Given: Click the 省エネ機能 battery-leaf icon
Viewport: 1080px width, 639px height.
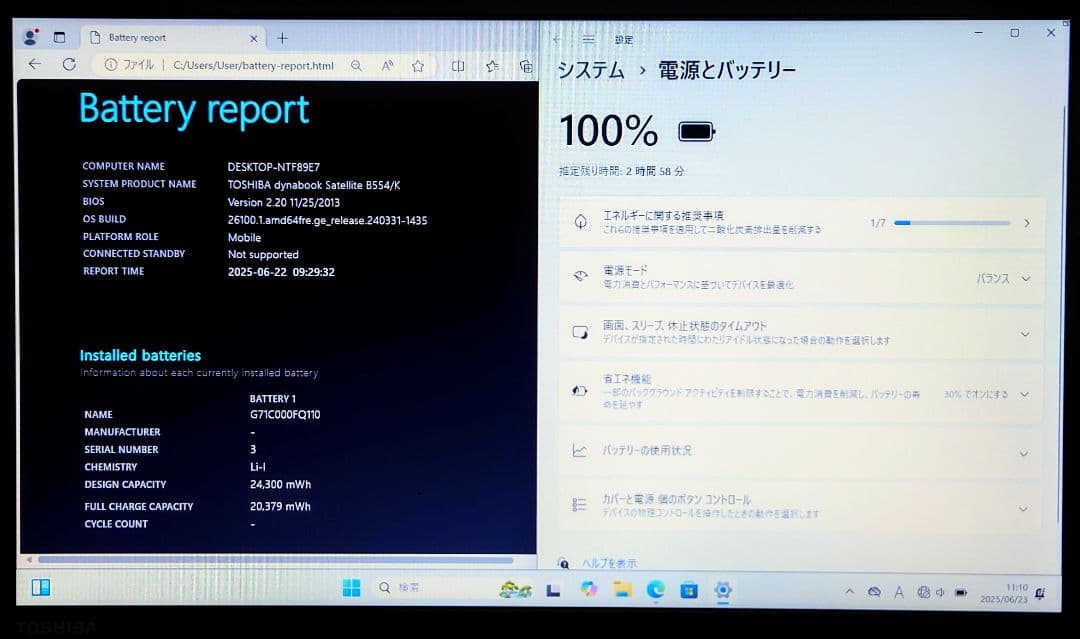Looking at the screenshot, I should (580, 393).
